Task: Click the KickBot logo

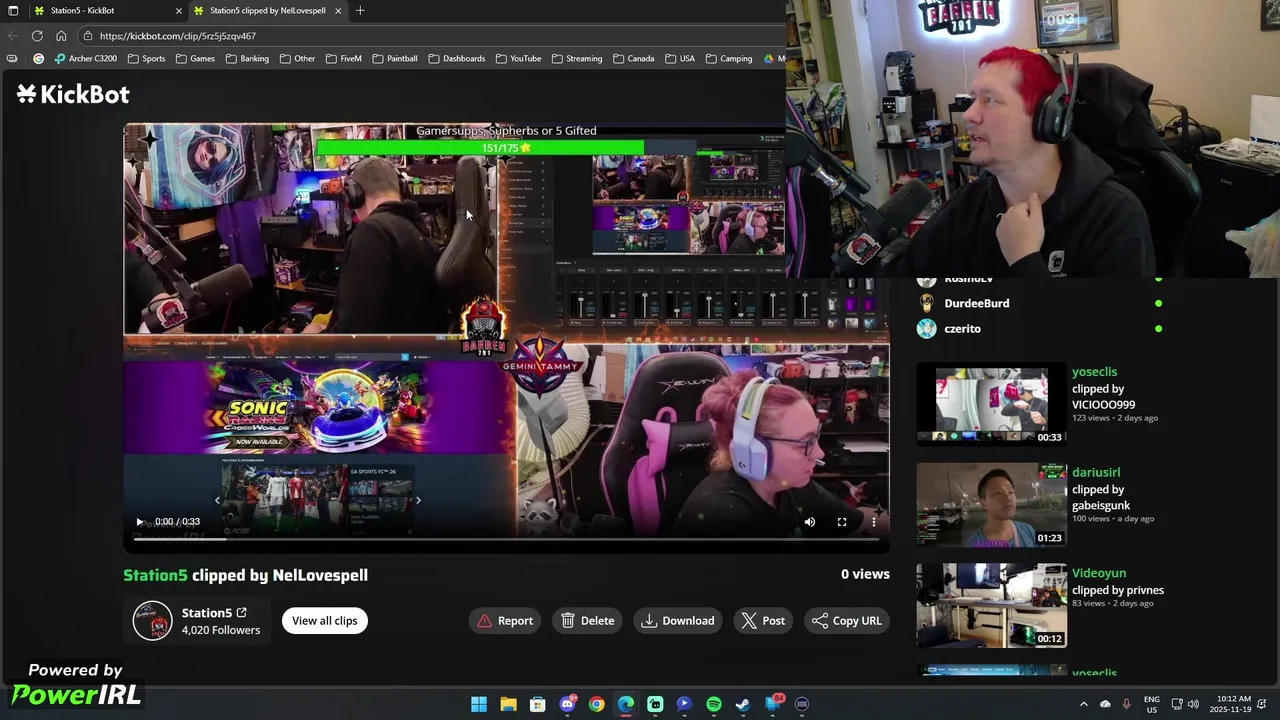Action: click(x=73, y=94)
